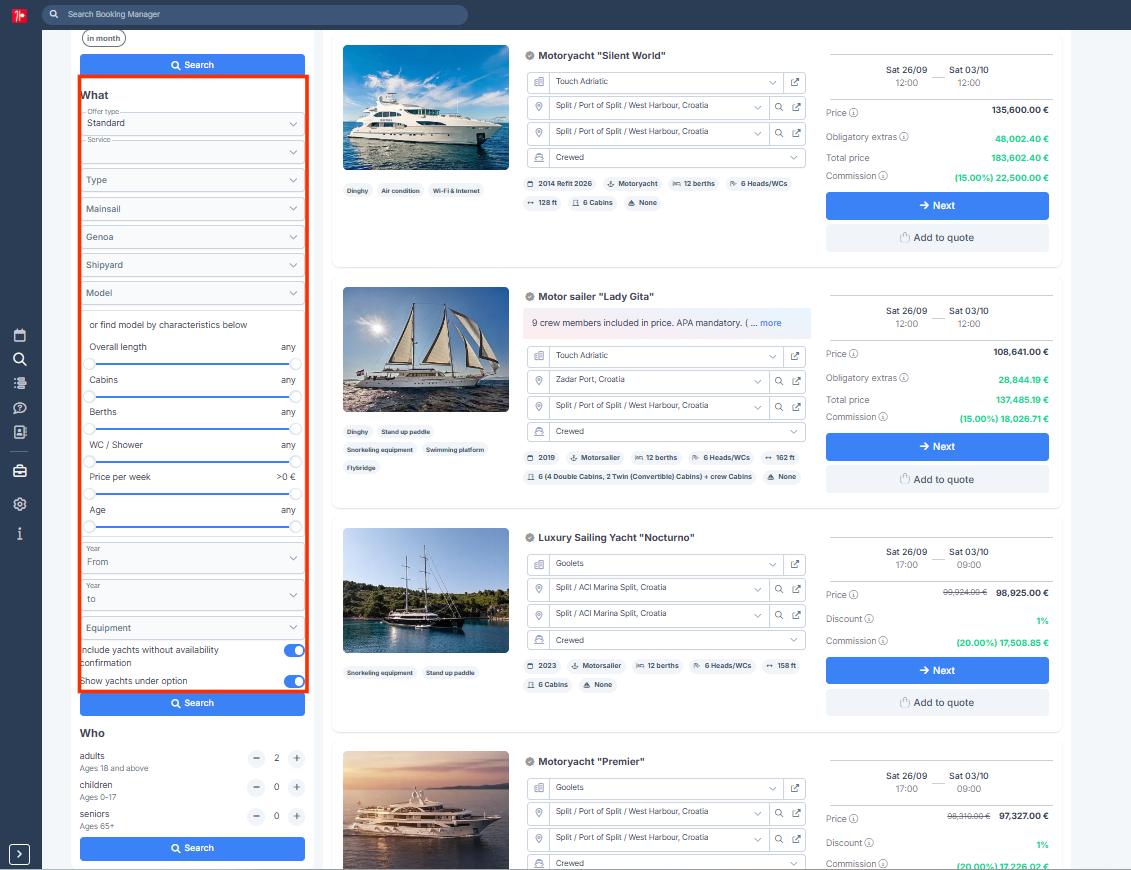Toggle include yachts without availability confirmation
Viewport: 1131px width, 870px height.
[294, 651]
